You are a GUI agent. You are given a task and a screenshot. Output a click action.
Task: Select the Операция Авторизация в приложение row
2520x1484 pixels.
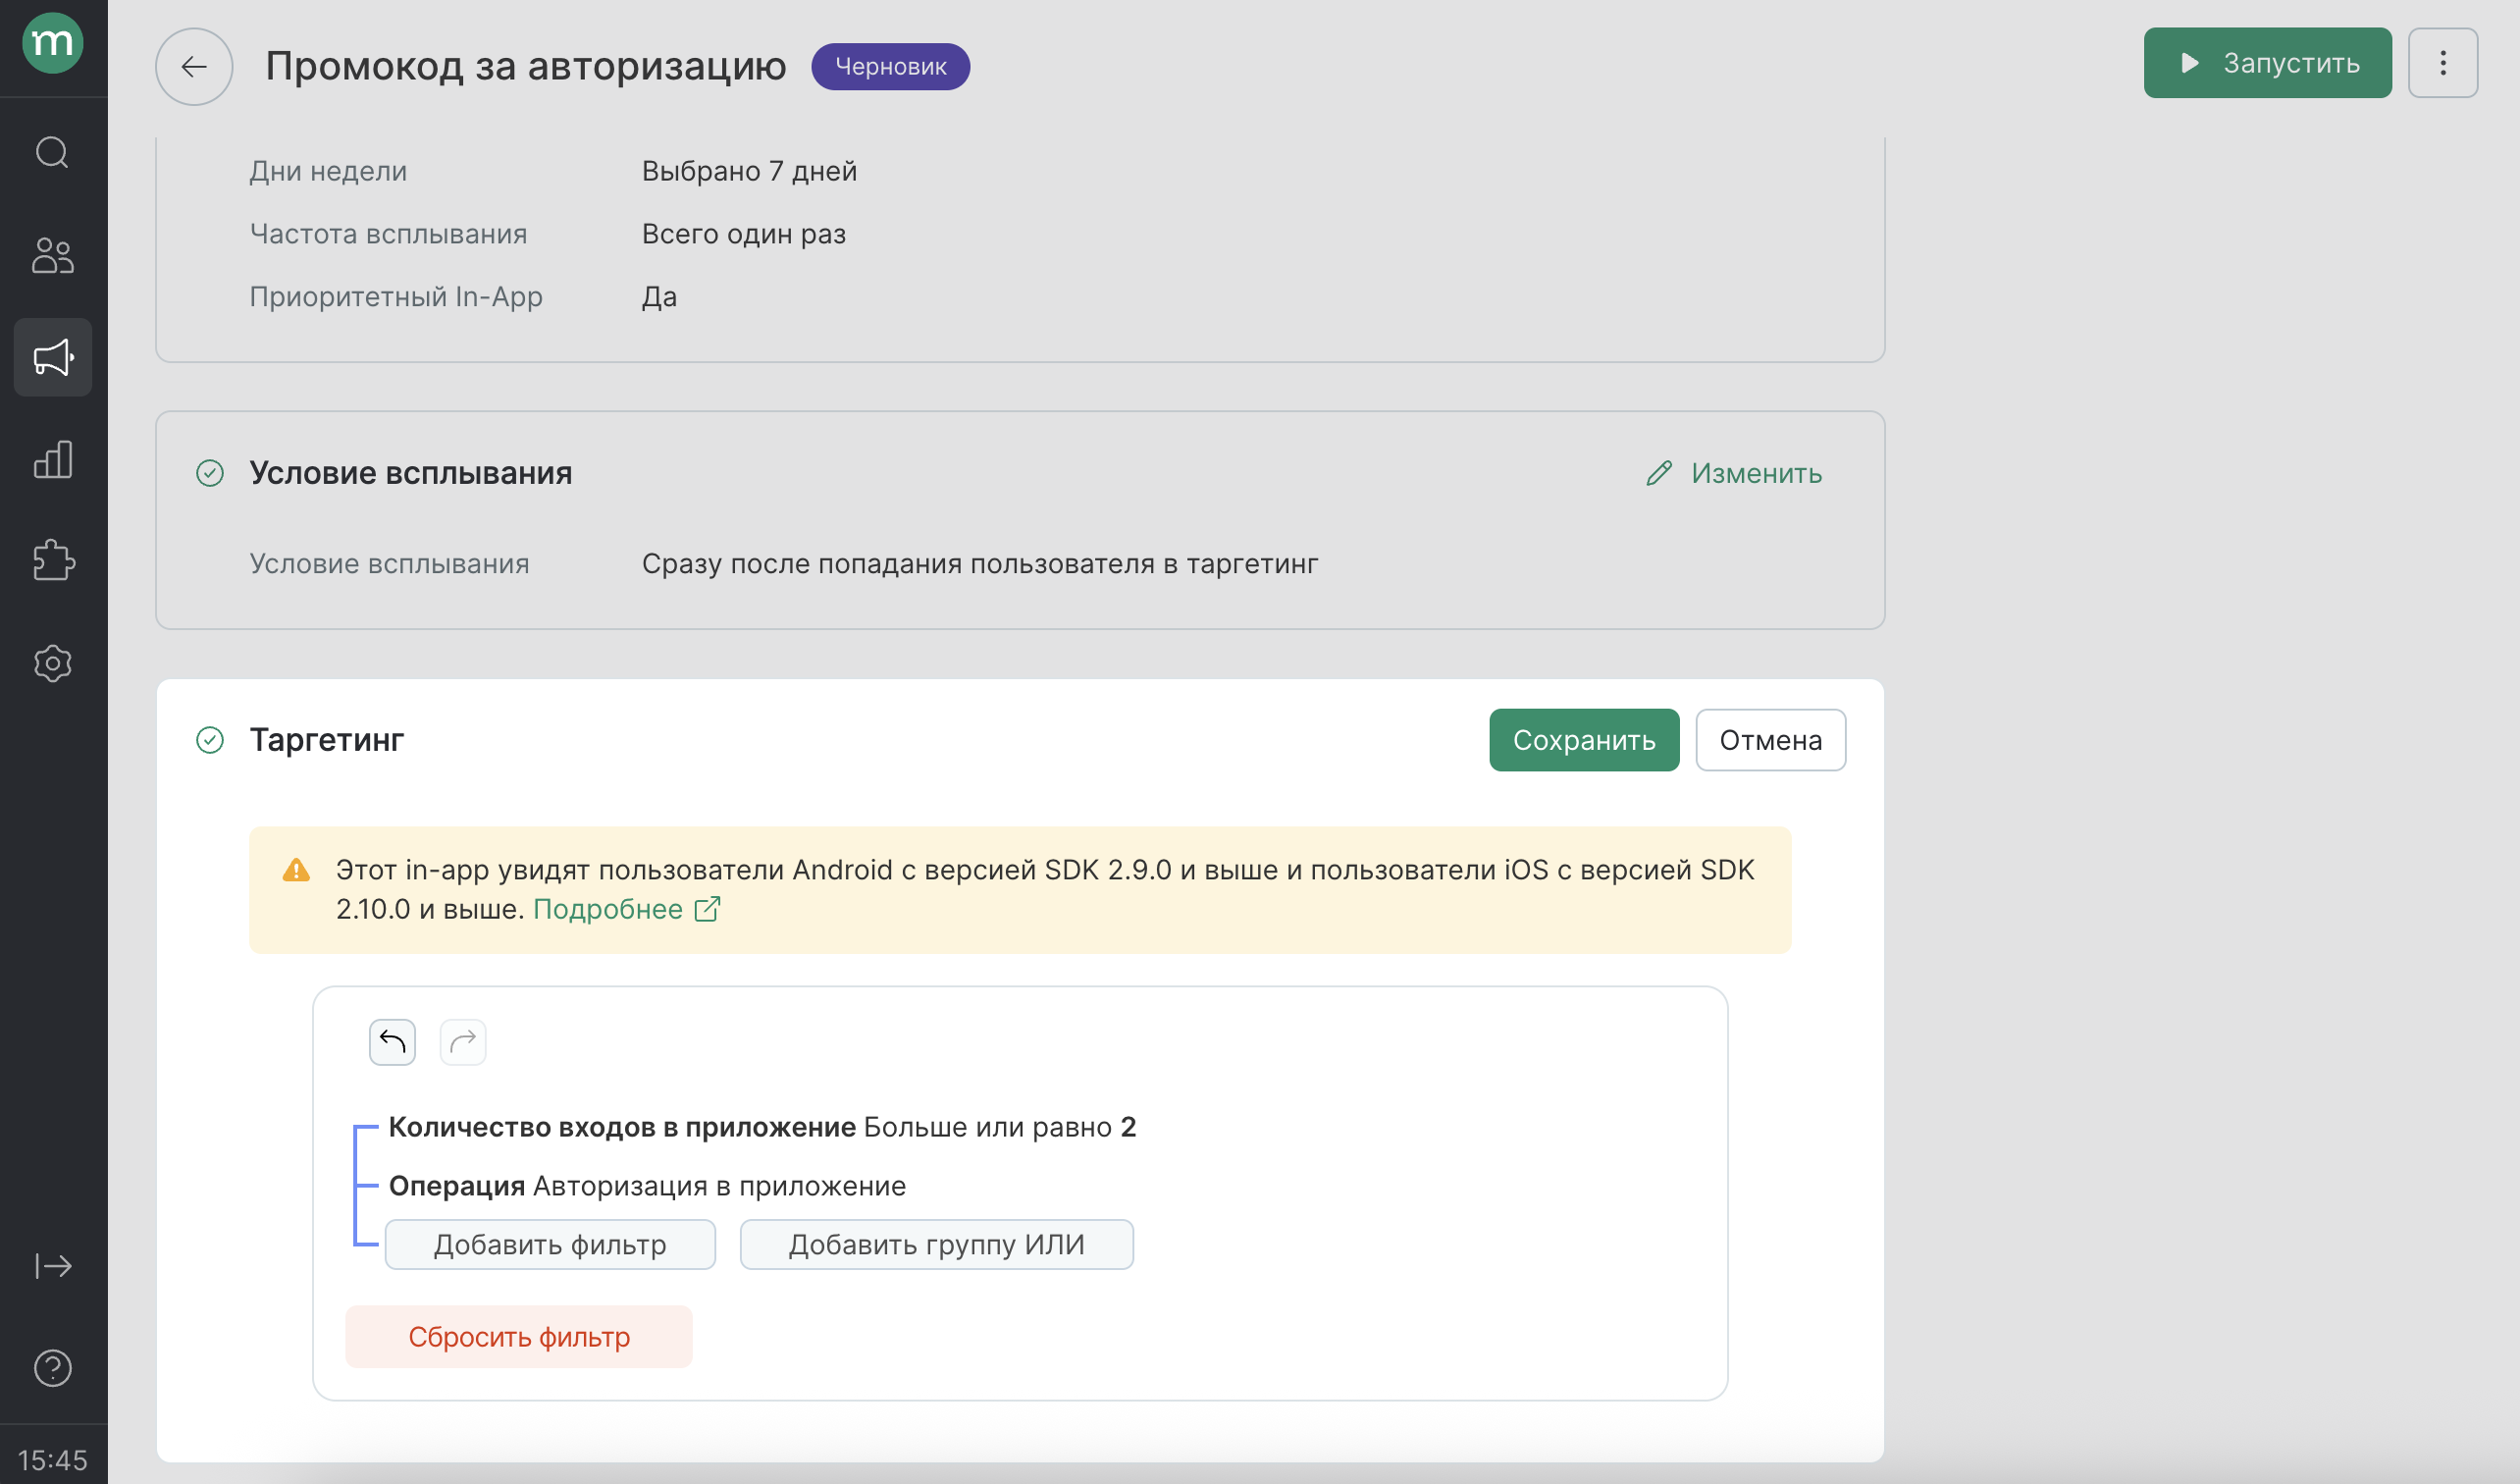tap(647, 1186)
